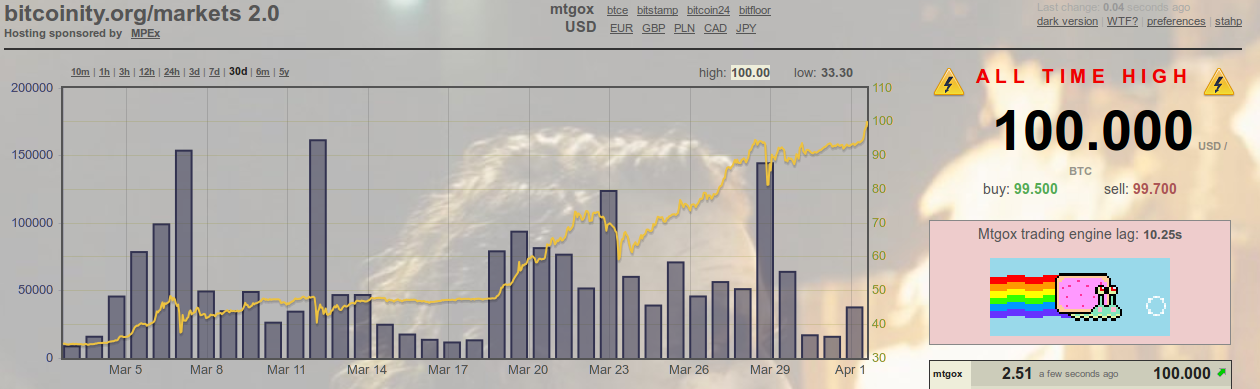This screenshot has height=389, width=1260.
Task: Click the Mar 20 x-axis label
Action: click(x=527, y=369)
